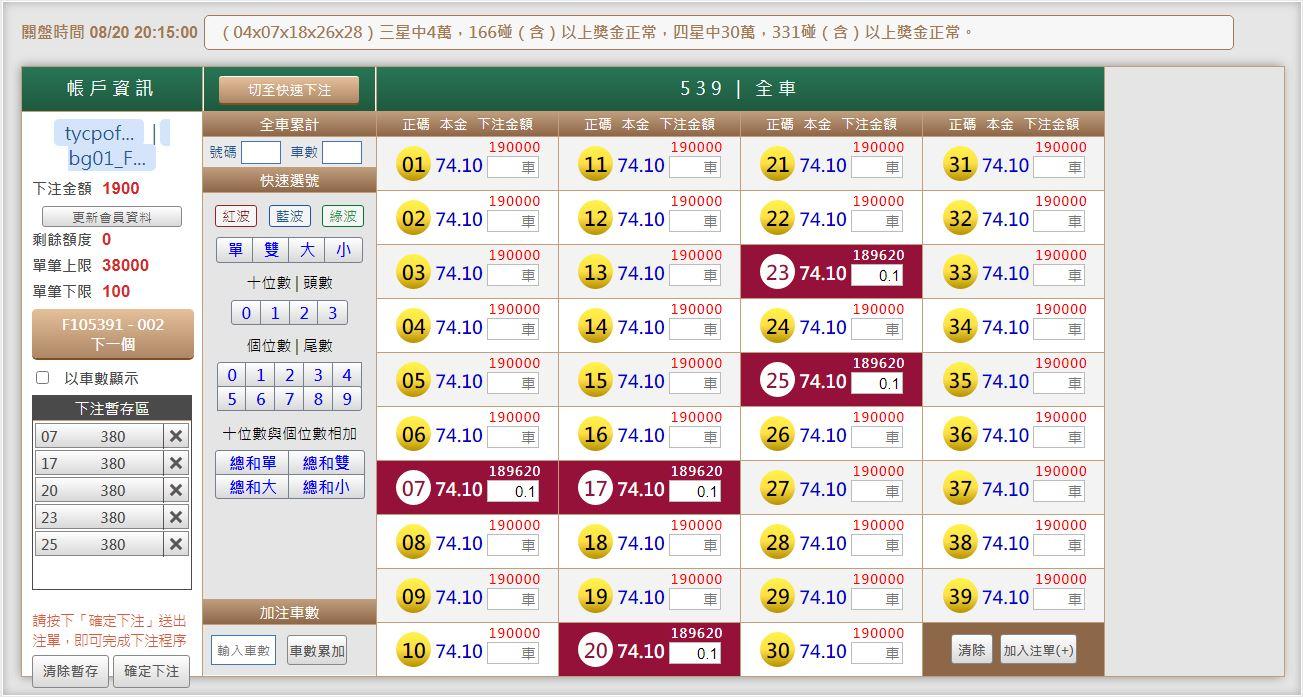Click 車數累加 button
This screenshot has width=1303, height=697.
click(x=317, y=651)
